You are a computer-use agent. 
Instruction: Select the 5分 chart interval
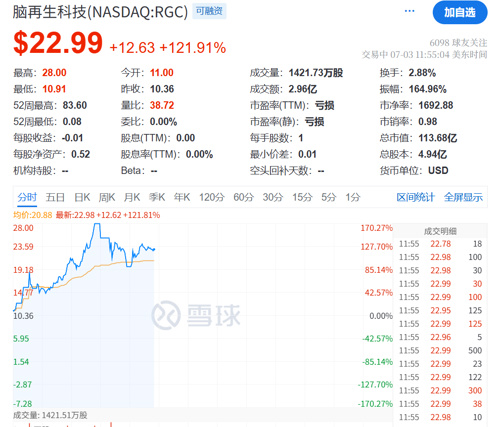click(x=329, y=197)
